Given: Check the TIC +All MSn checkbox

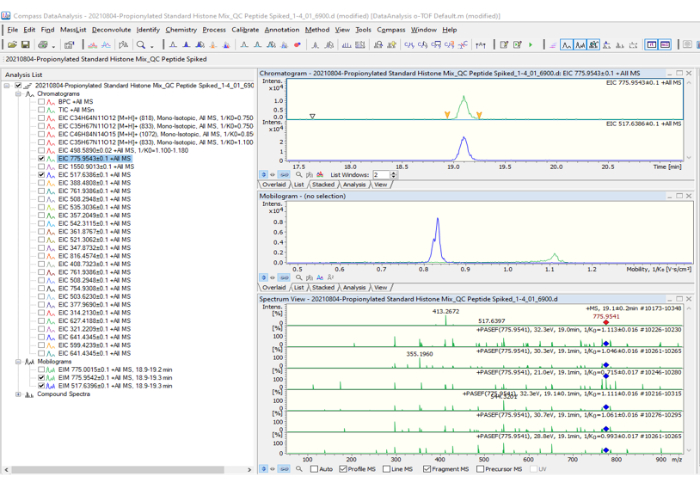Looking at the screenshot, I should coord(42,110).
